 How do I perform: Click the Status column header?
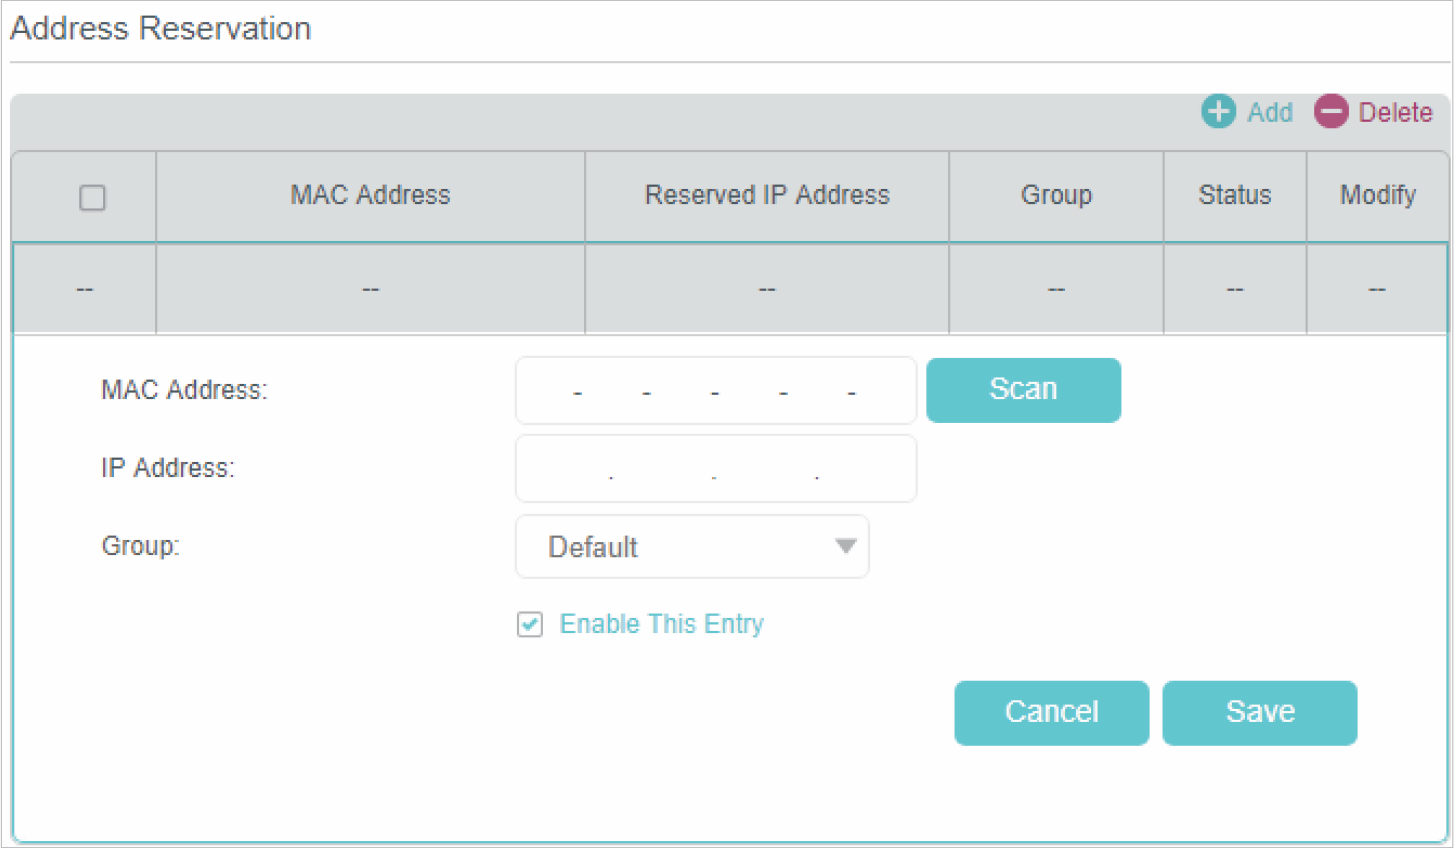pos(1234,195)
